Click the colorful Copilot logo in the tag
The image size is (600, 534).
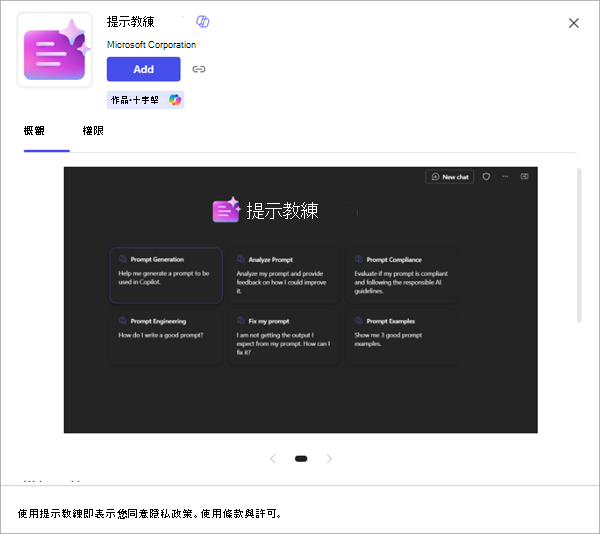click(x=175, y=100)
